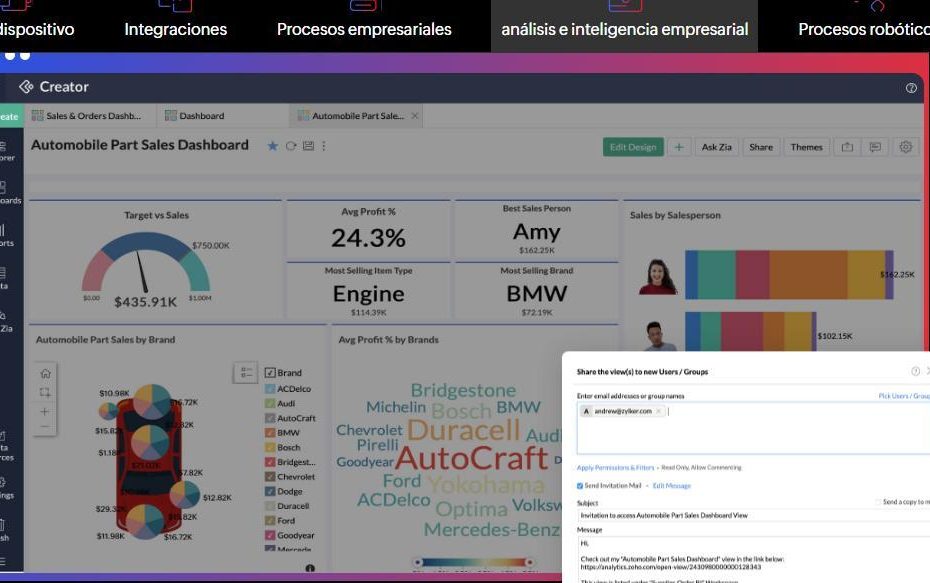
Task: Toggle Duracell in the brand legend
Action: click(270, 506)
